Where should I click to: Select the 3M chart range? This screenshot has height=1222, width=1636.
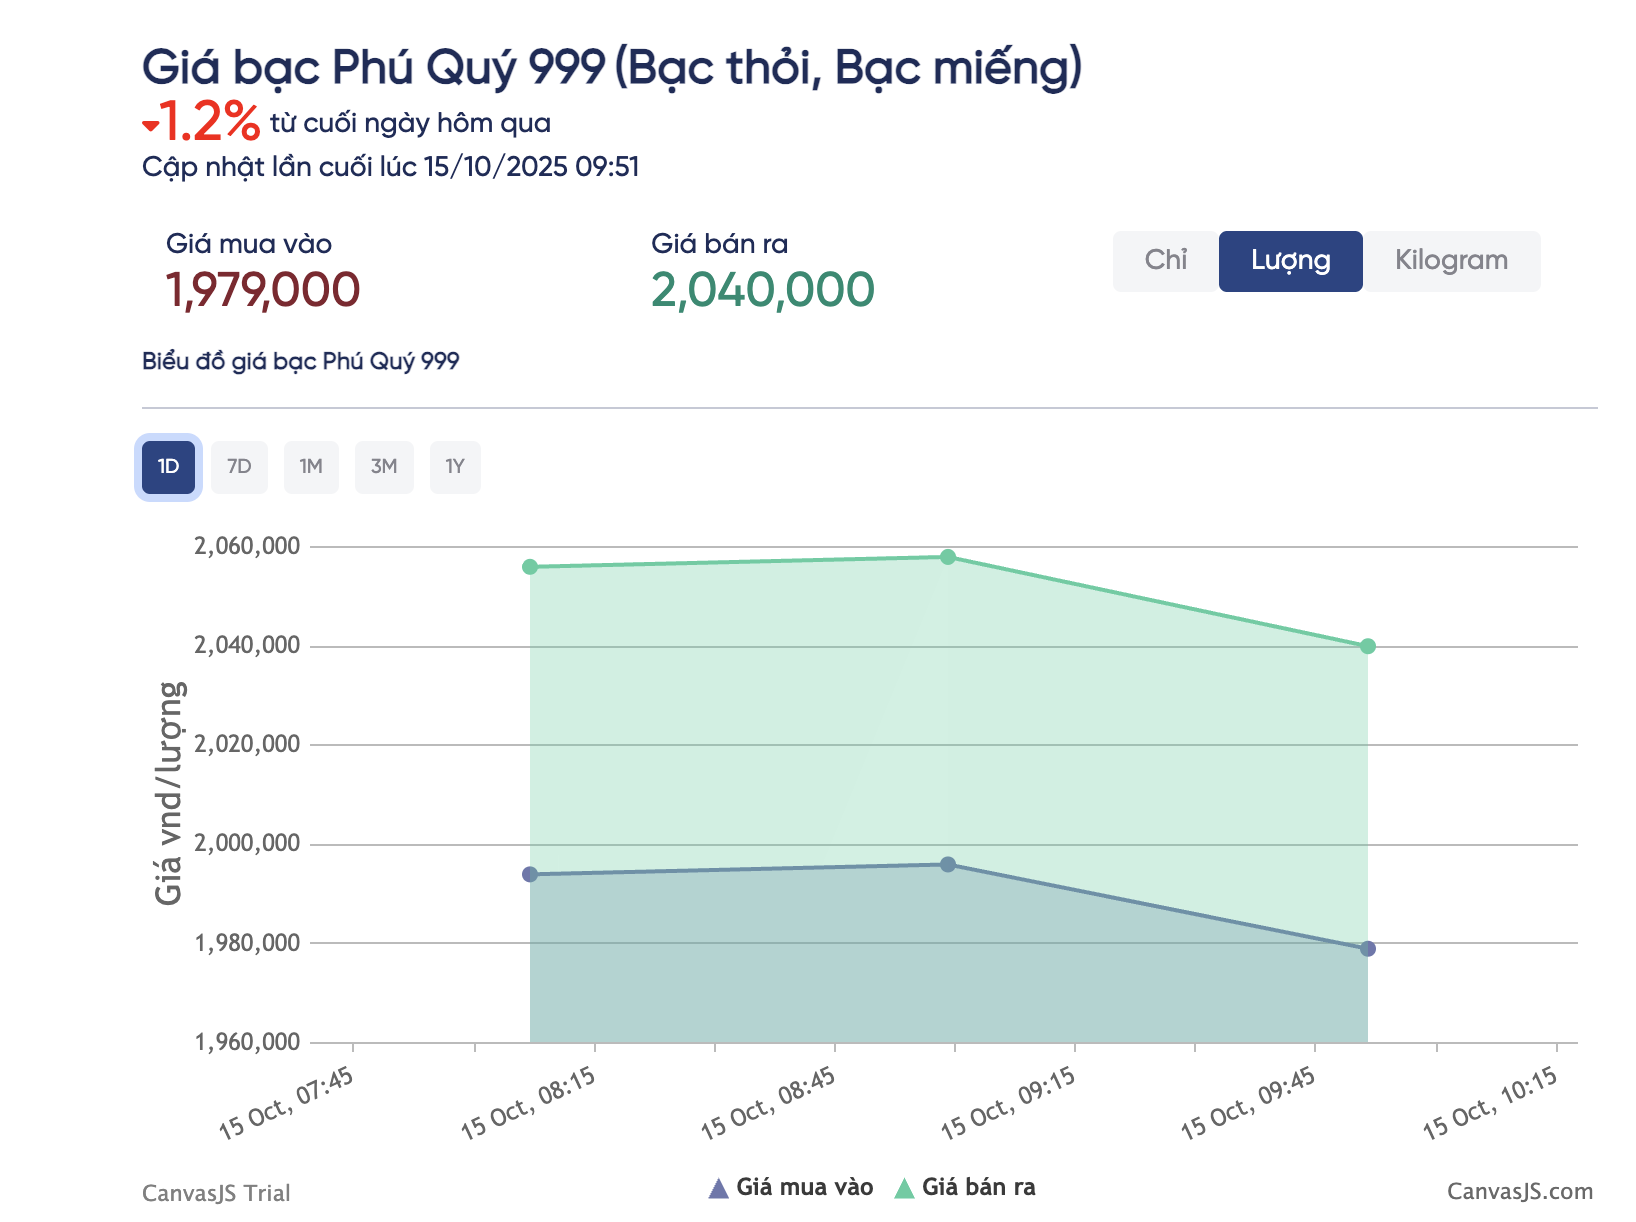[x=384, y=467]
